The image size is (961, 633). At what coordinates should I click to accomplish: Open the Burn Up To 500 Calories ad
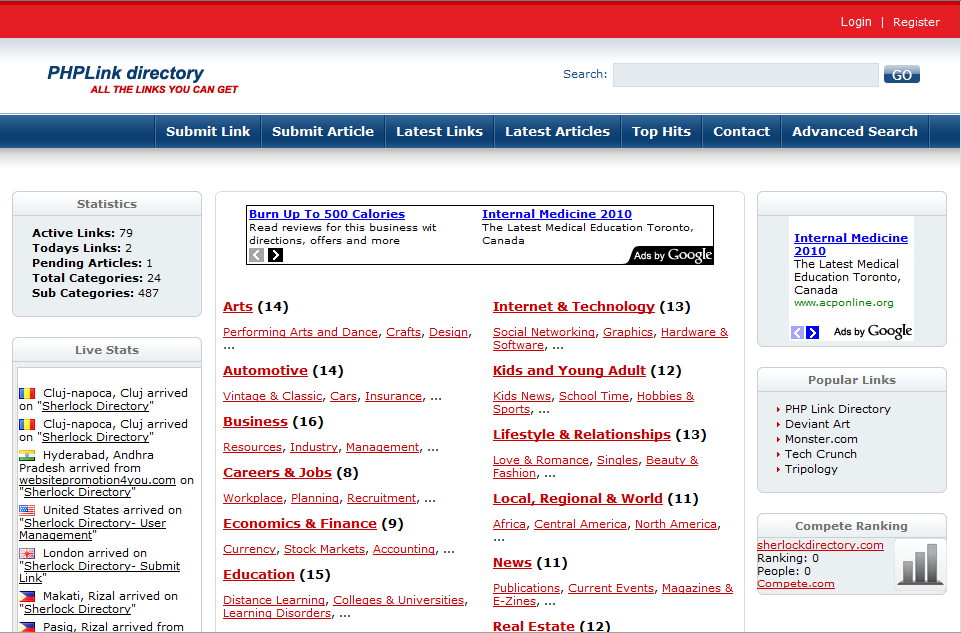pyautogui.click(x=327, y=214)
